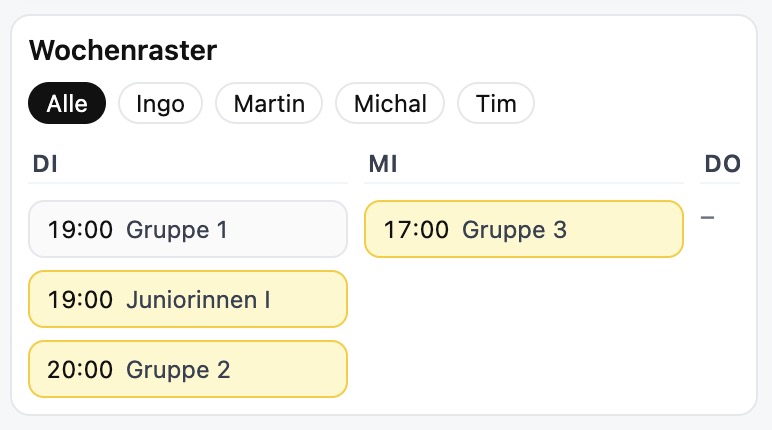Screen dimensions: 772x430
Task: Click the 20:00 time on Gruppe 2
Action: [81, 370]
